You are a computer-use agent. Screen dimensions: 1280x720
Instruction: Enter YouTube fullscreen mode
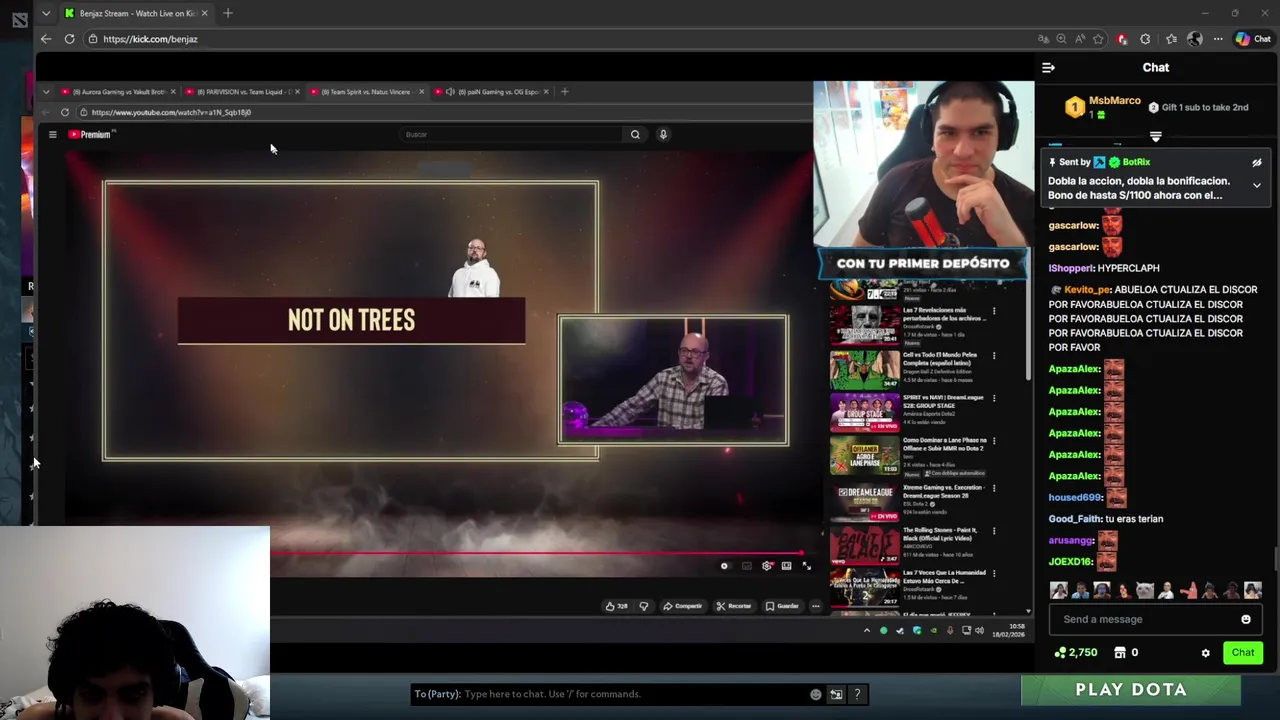click(807, 566)
